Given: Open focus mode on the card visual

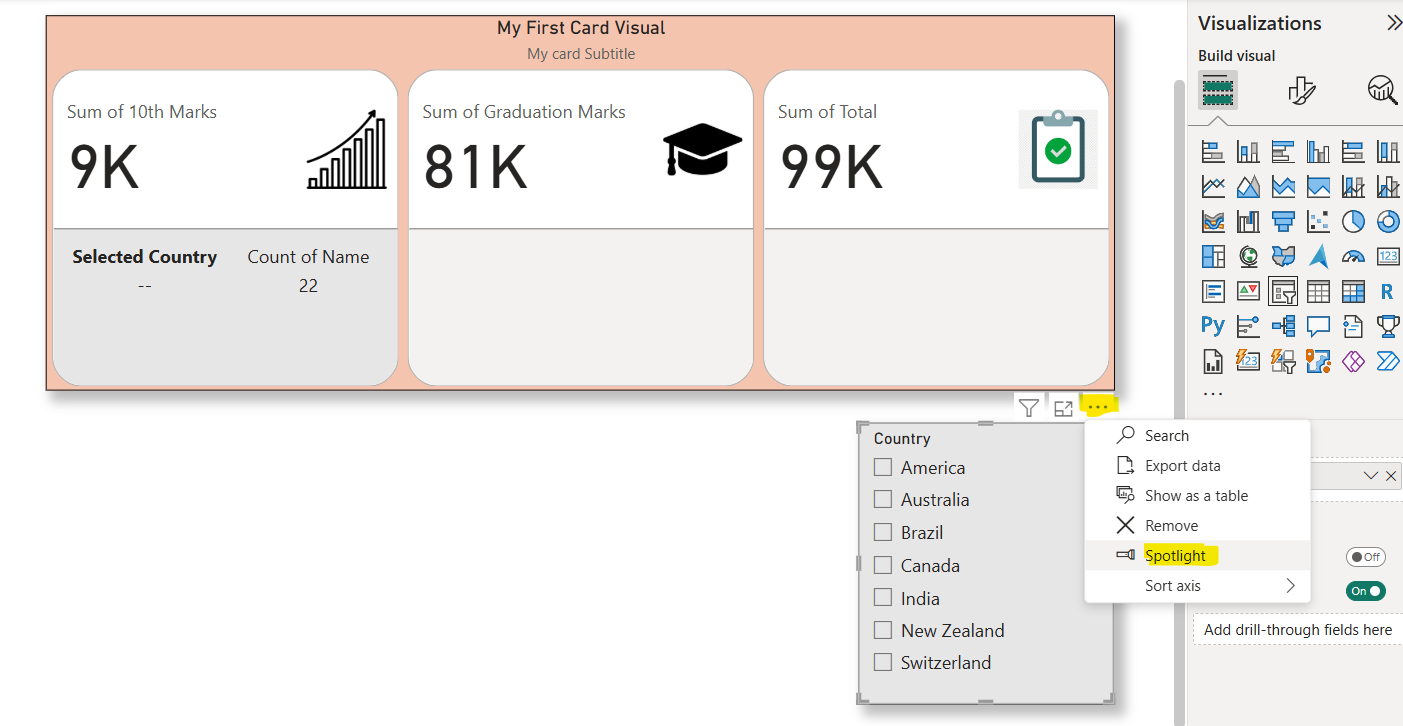Looking at the screenshot, I should click(x=1063, y=406).
